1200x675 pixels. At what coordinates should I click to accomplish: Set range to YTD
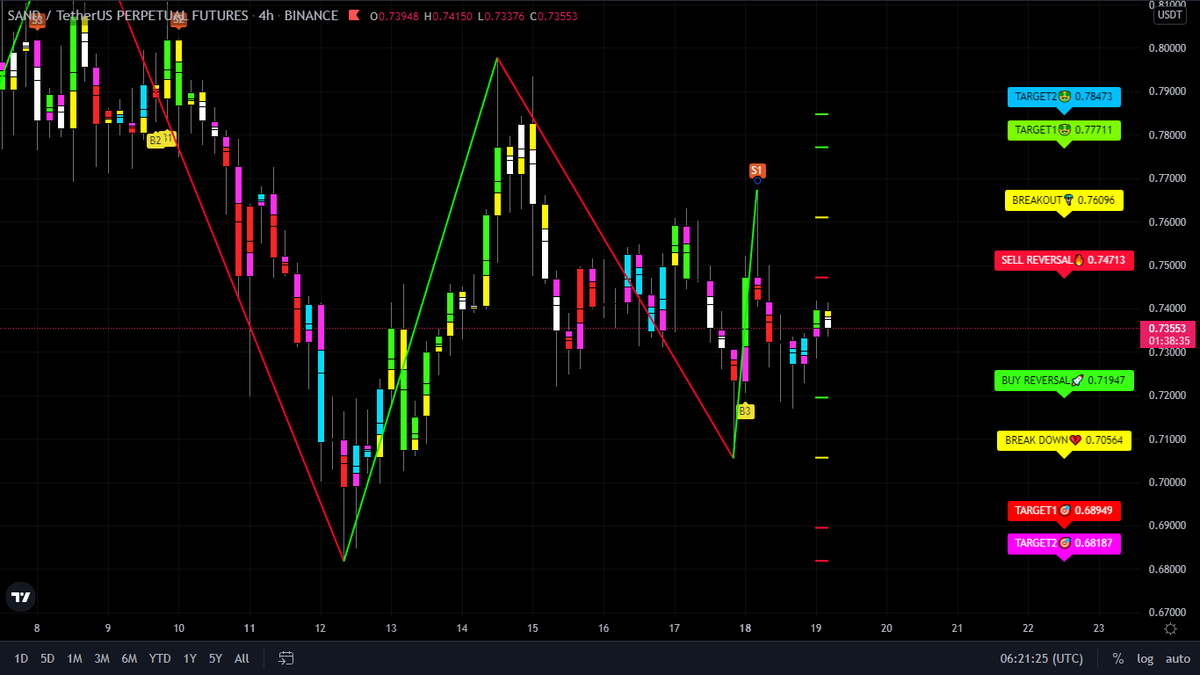[x=160, y=658]
